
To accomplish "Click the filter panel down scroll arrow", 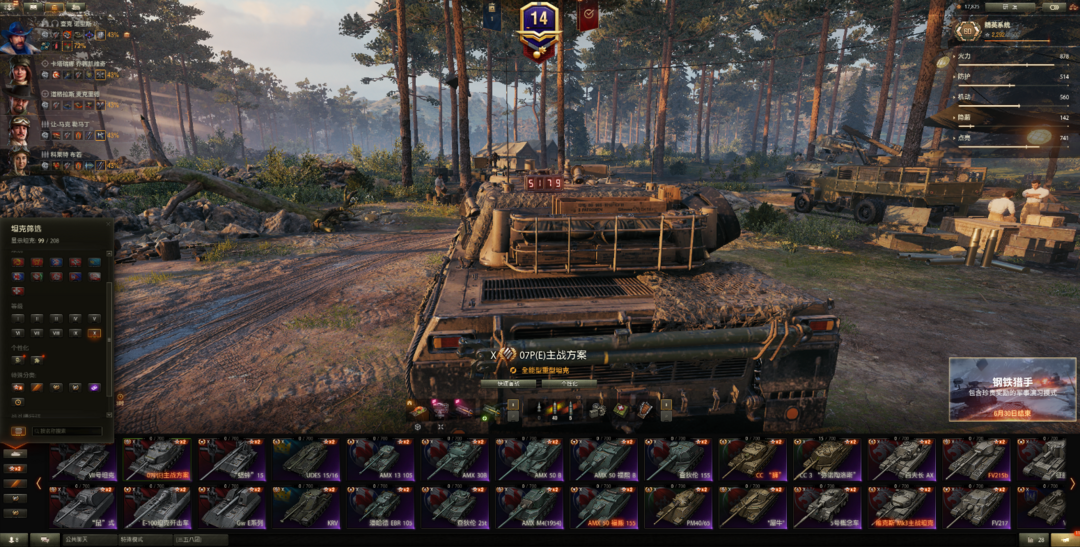I will (109, 415).
